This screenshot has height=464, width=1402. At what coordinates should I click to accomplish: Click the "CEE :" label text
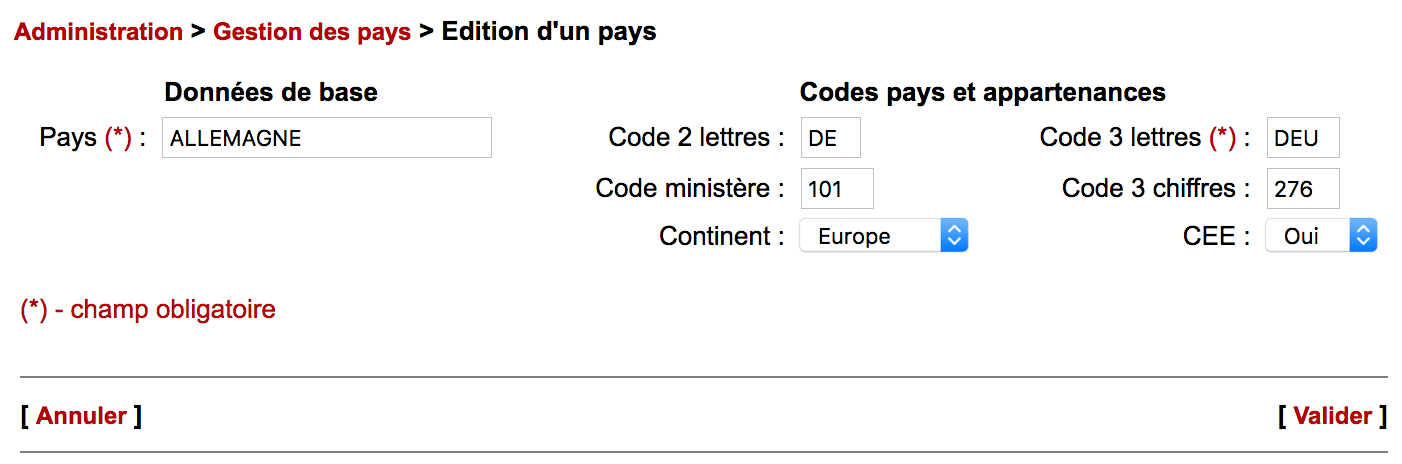tap(1216, 236)
